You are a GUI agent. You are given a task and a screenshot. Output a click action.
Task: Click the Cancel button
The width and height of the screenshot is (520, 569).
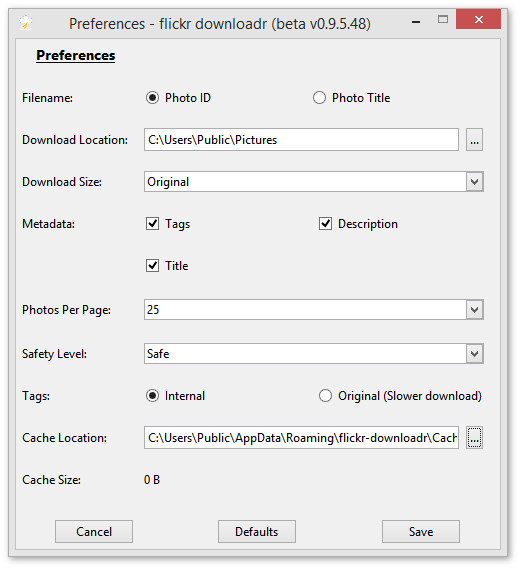point(94,532)
